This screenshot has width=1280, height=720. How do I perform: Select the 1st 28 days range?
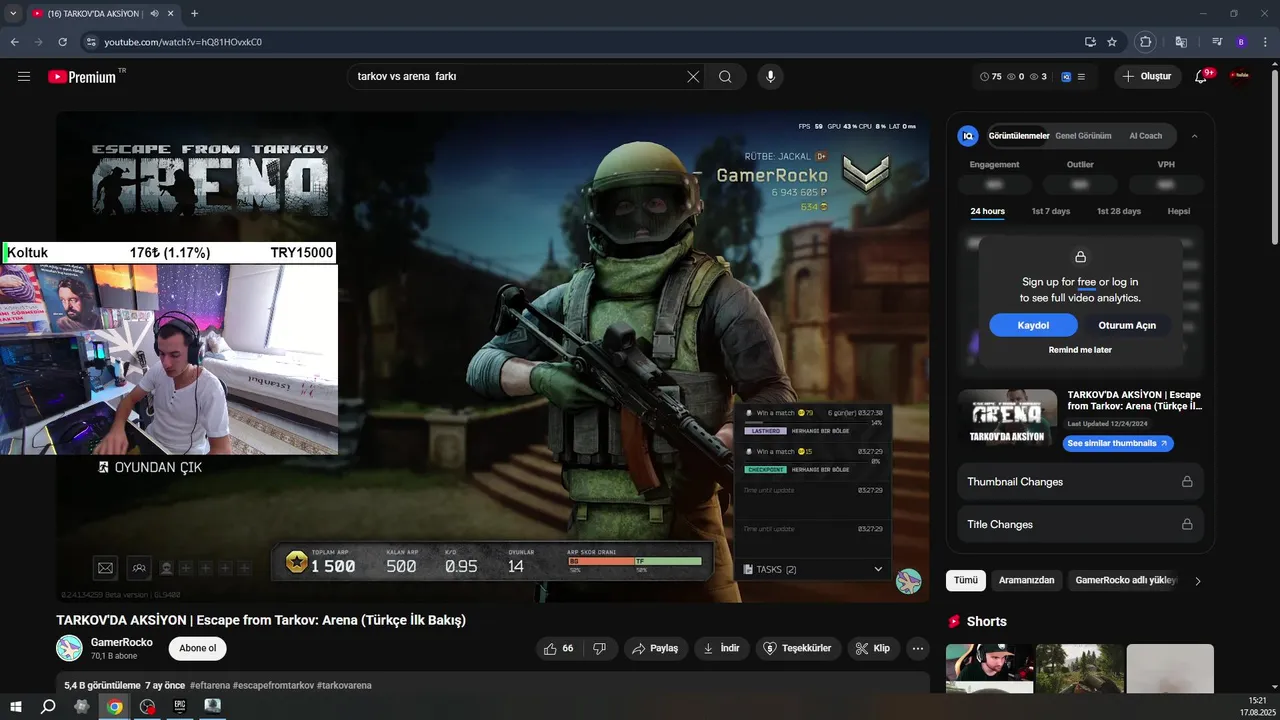[1119, 211]
